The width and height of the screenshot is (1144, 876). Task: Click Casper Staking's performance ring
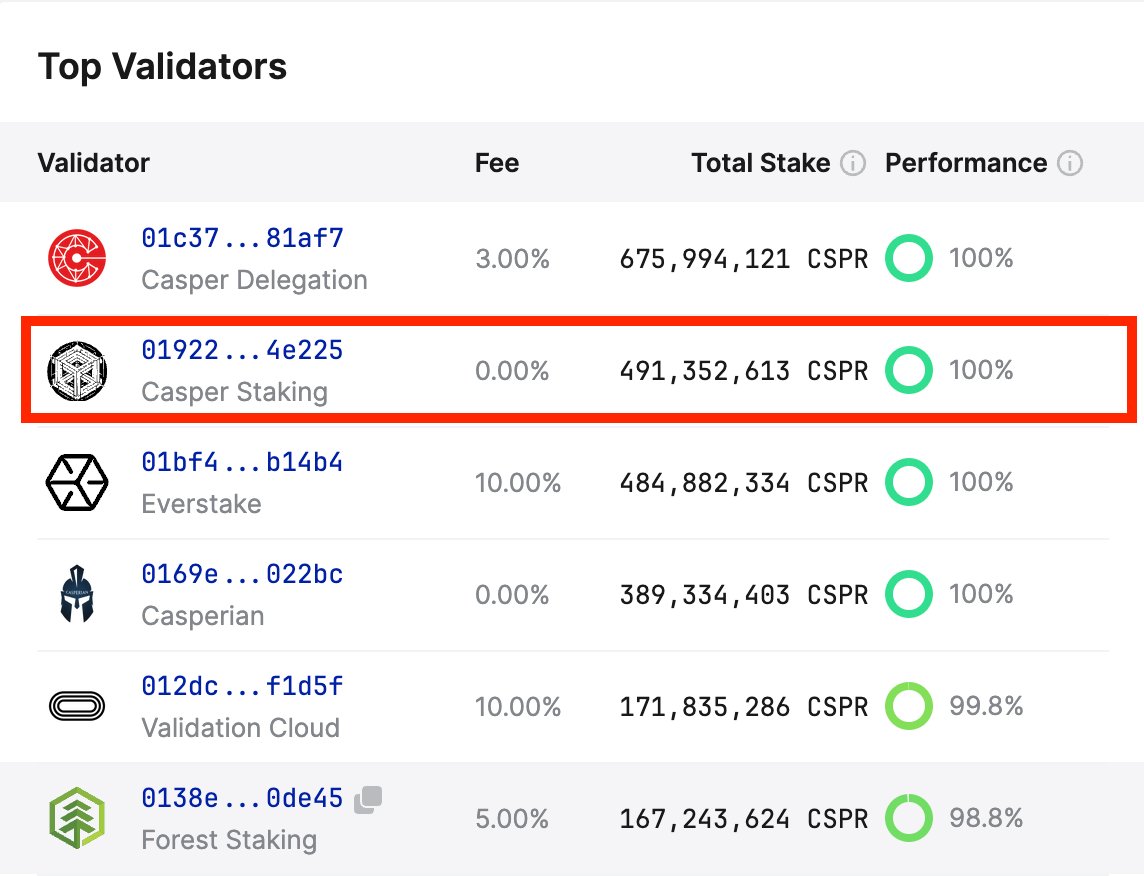(x=909, y=371)
